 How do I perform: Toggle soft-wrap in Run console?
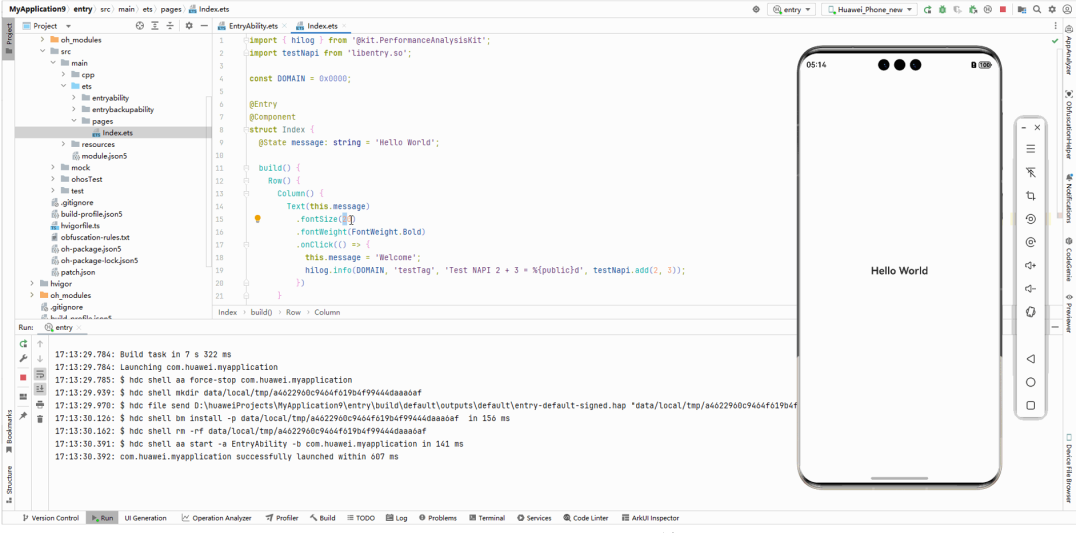coord(40,374)
